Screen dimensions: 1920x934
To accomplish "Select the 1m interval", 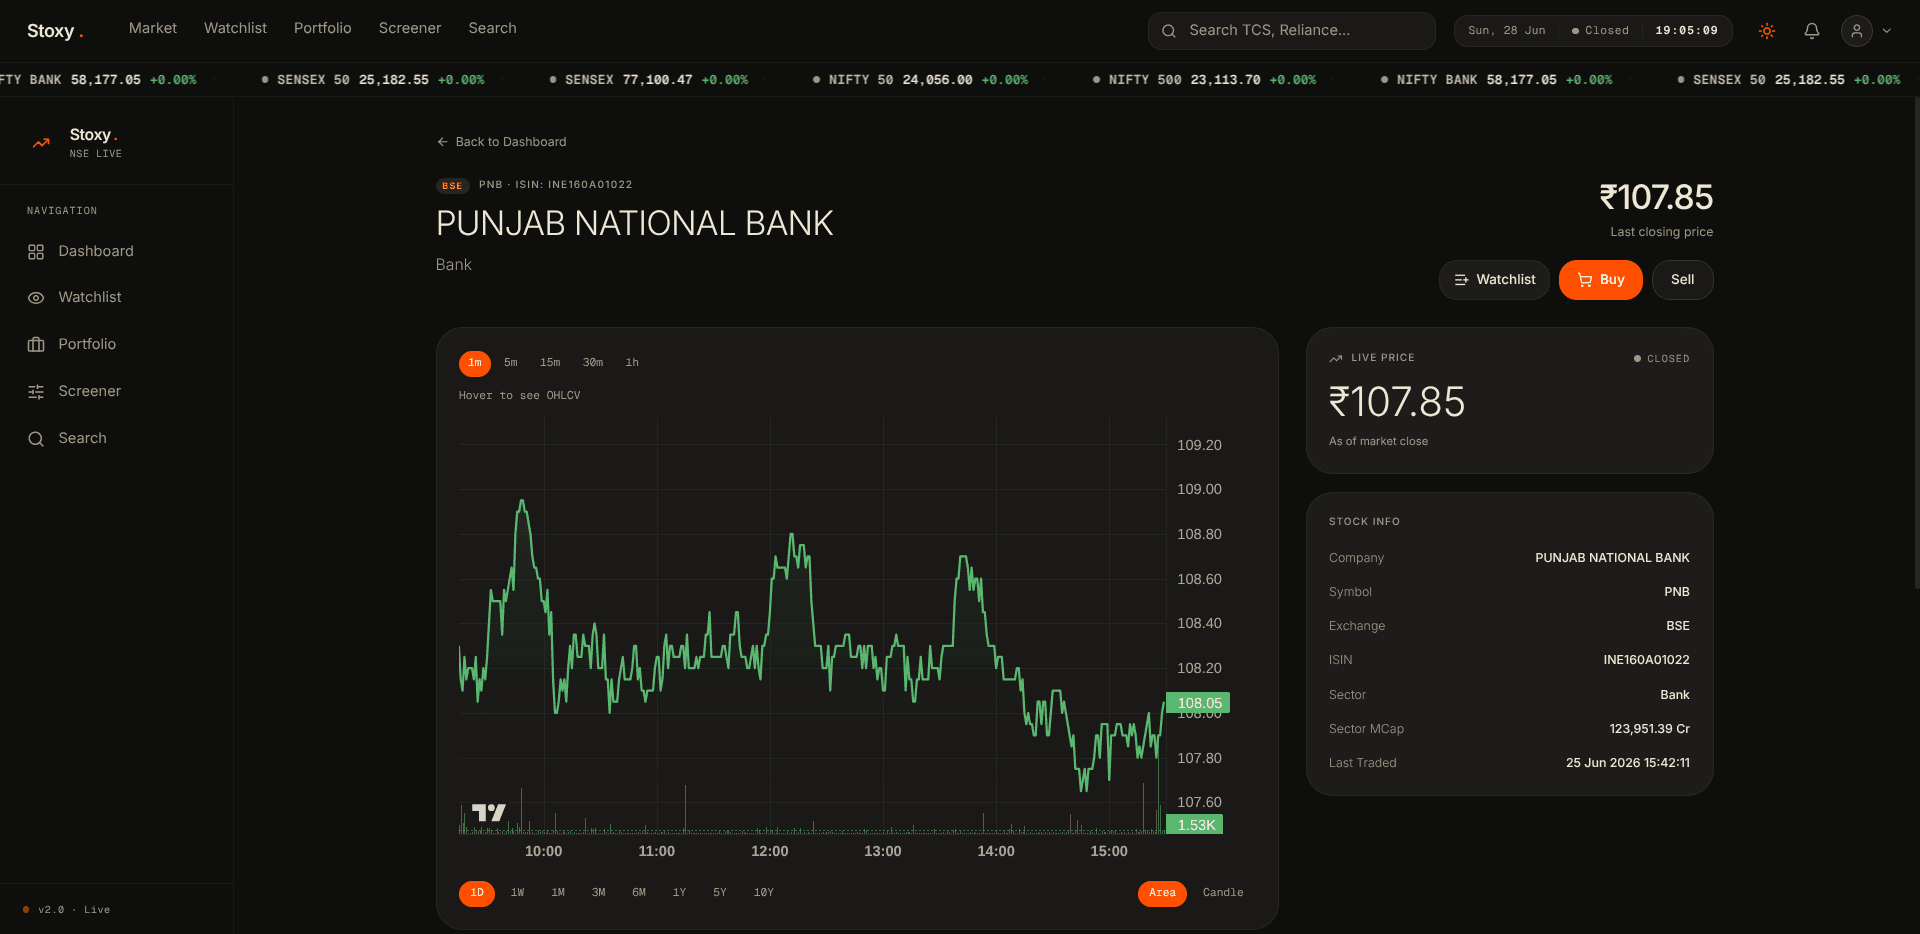I will coord(475,363).
